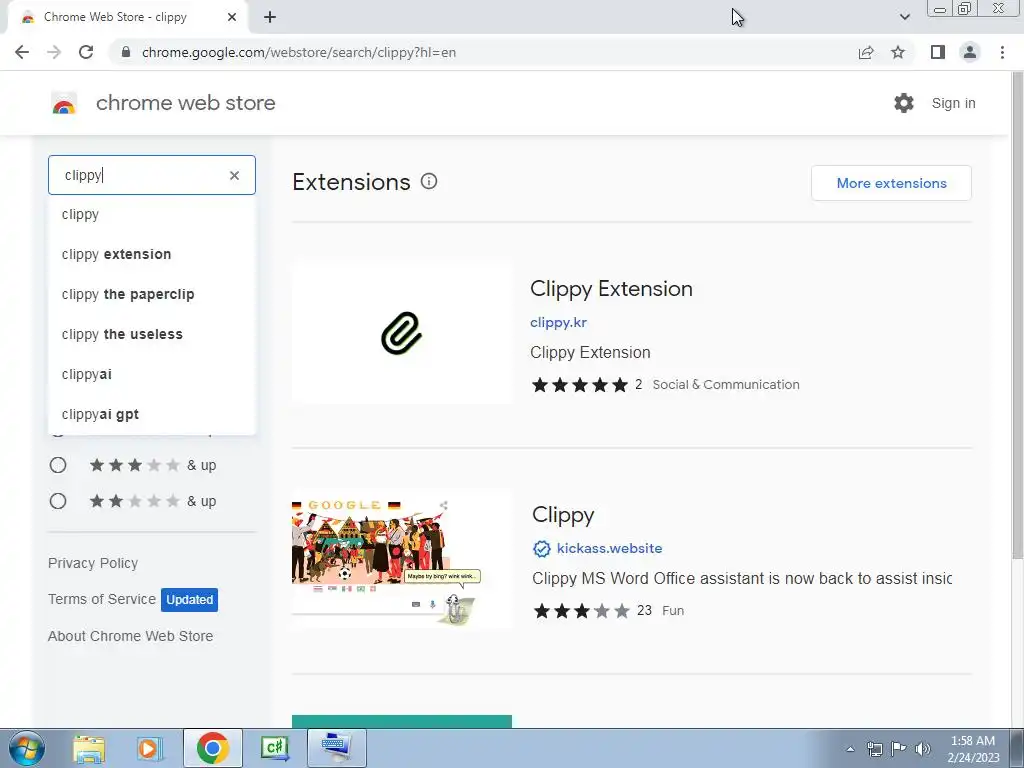The width and height of the screenshot is (1024, 768).
Task: Choose suggestion 'clippyai gpt'
Action: [x=152, y=414]
